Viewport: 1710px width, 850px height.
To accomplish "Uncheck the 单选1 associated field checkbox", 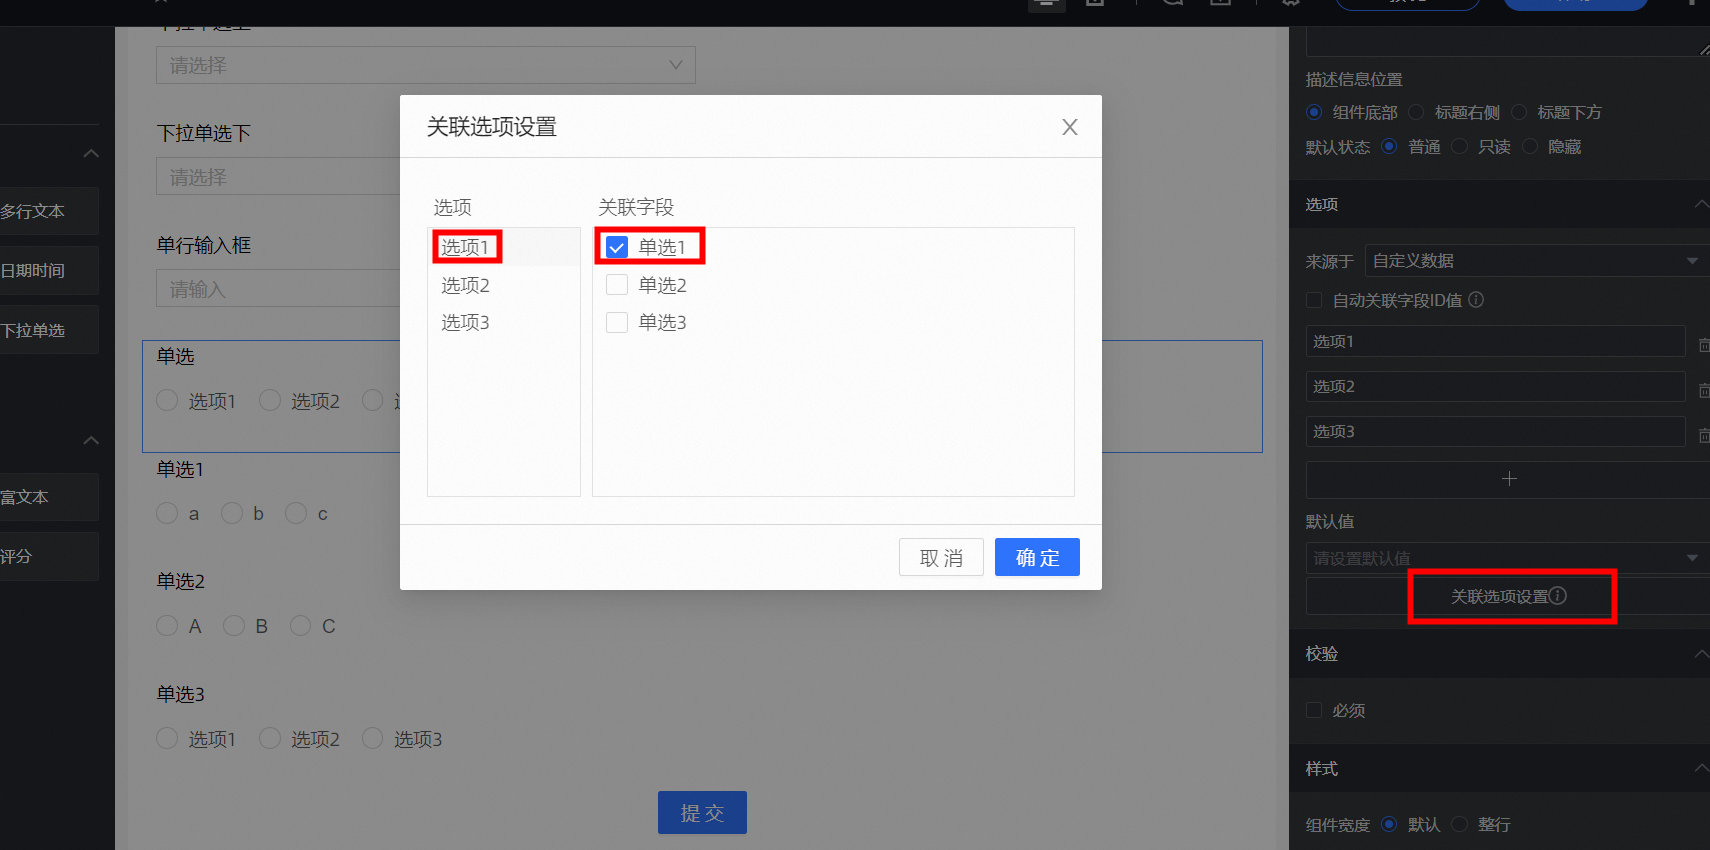I will coord(617,247).
